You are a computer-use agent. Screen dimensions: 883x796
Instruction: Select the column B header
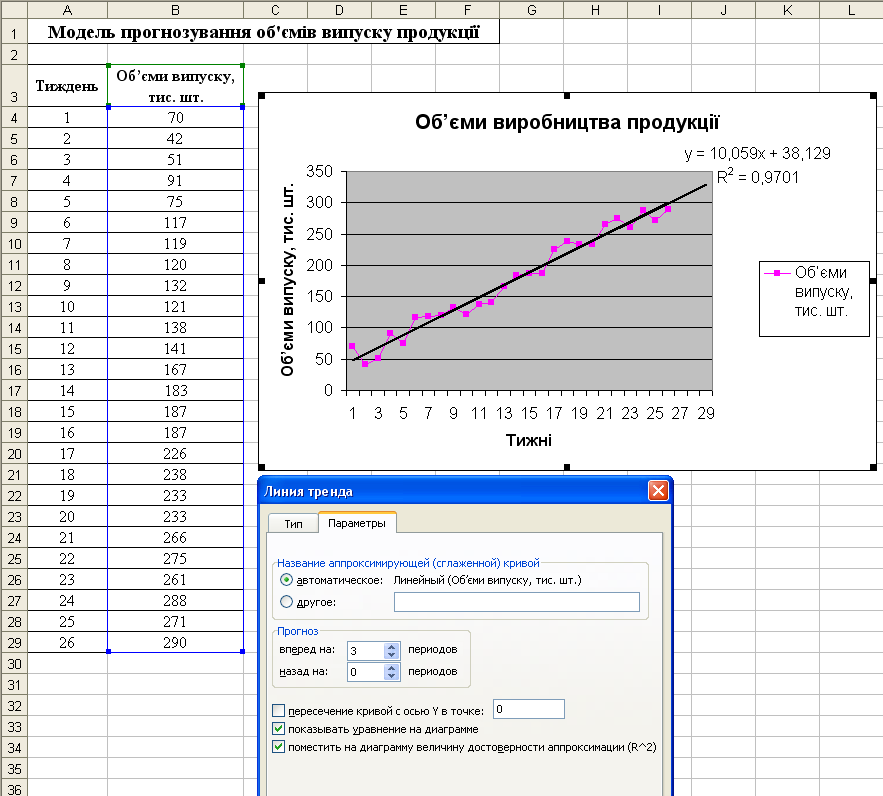(175, 10)
